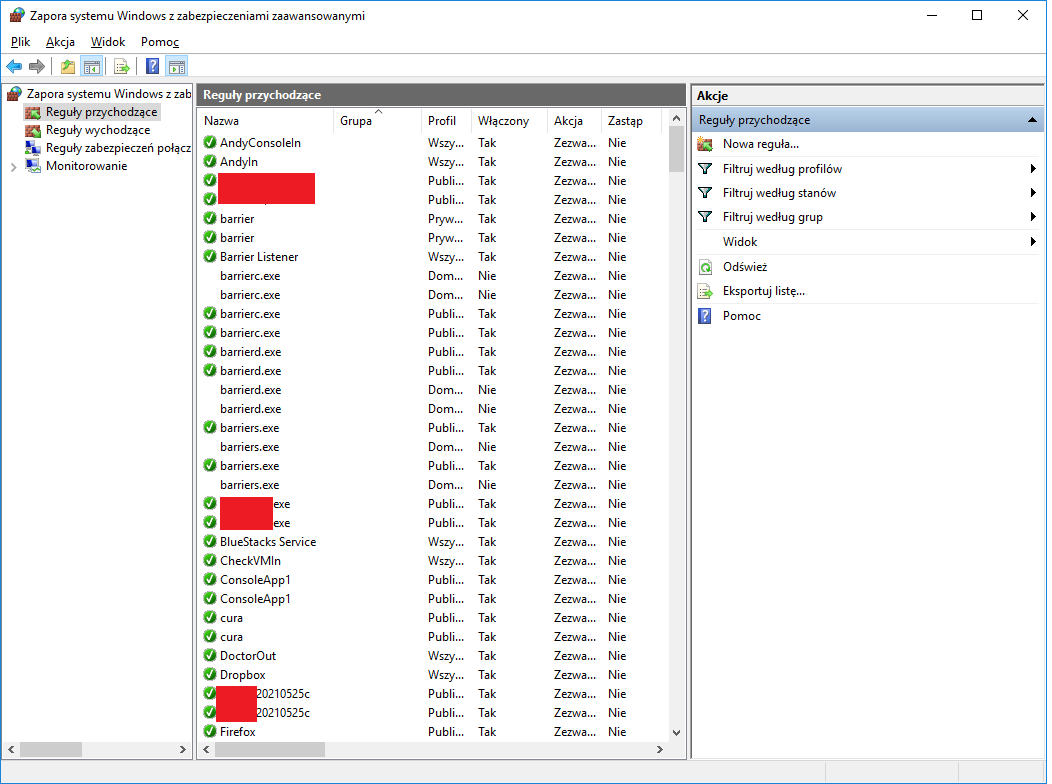Select the DoctorOut rule name
Image resolution: width=1052 pixels, height=784 pixels.
(x=248, y=656)
